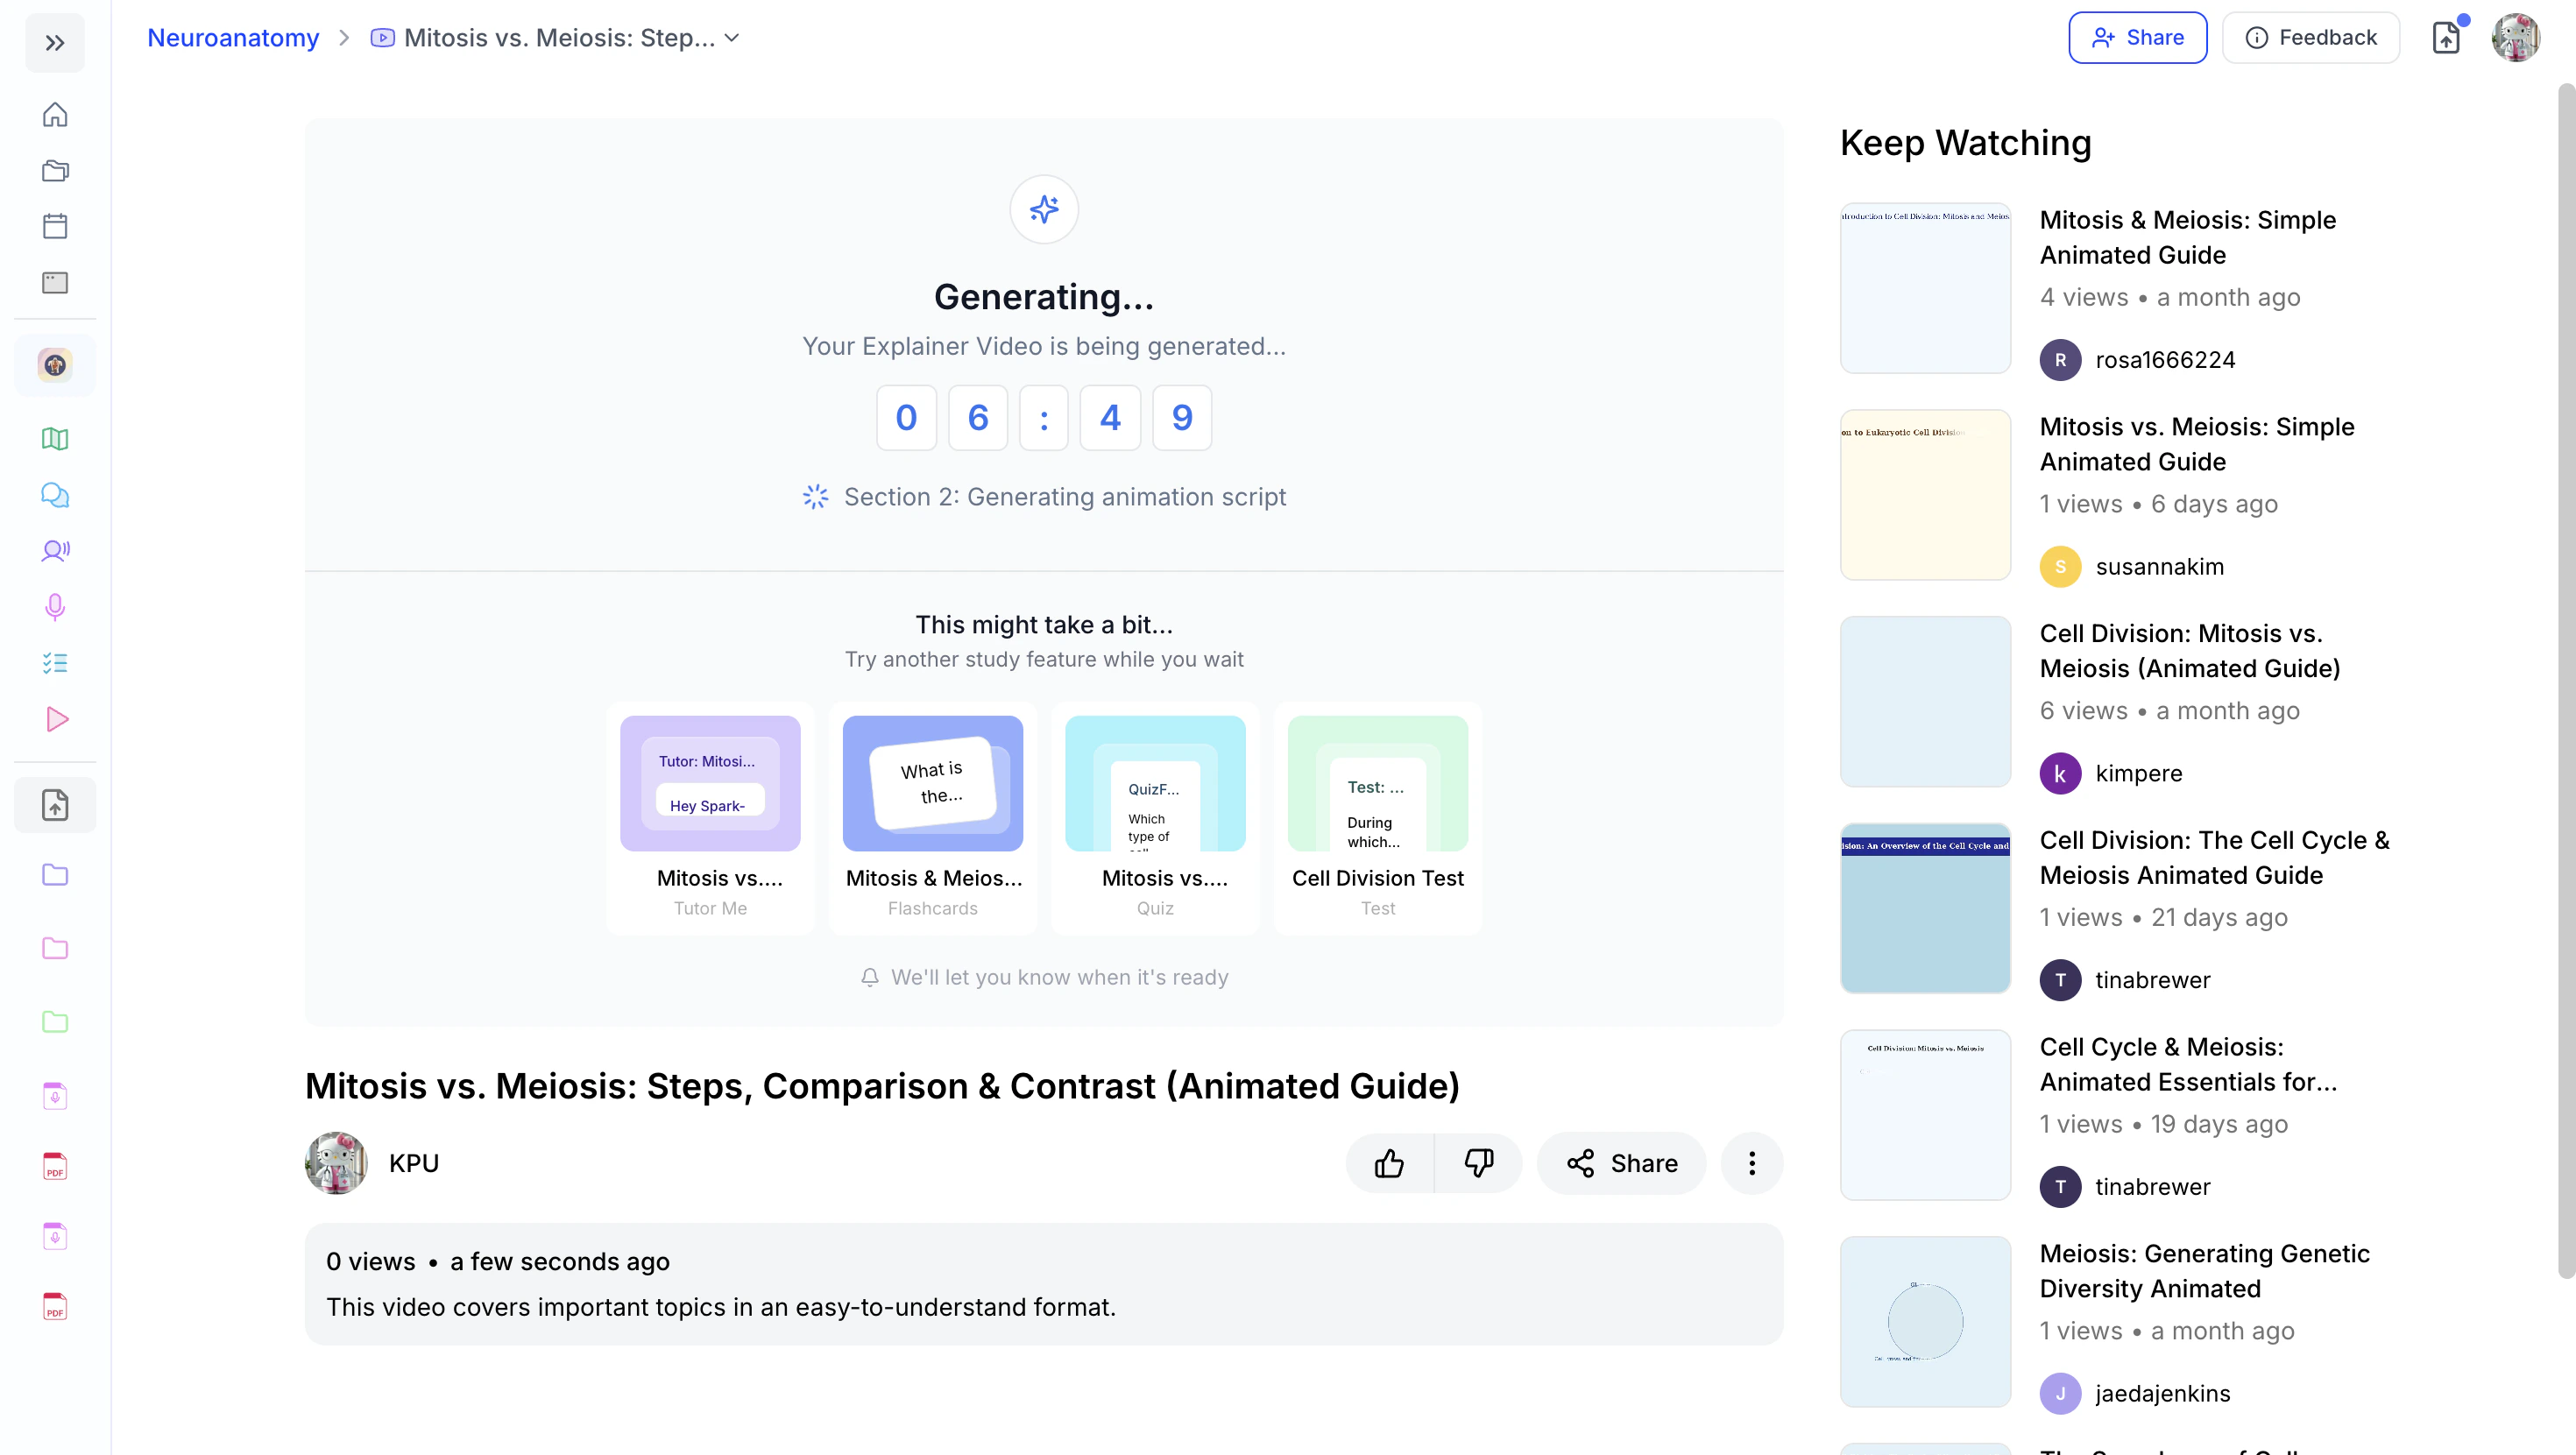Open the green folder in the sidebar
2576x1455 pixels.
point(55,1022)
